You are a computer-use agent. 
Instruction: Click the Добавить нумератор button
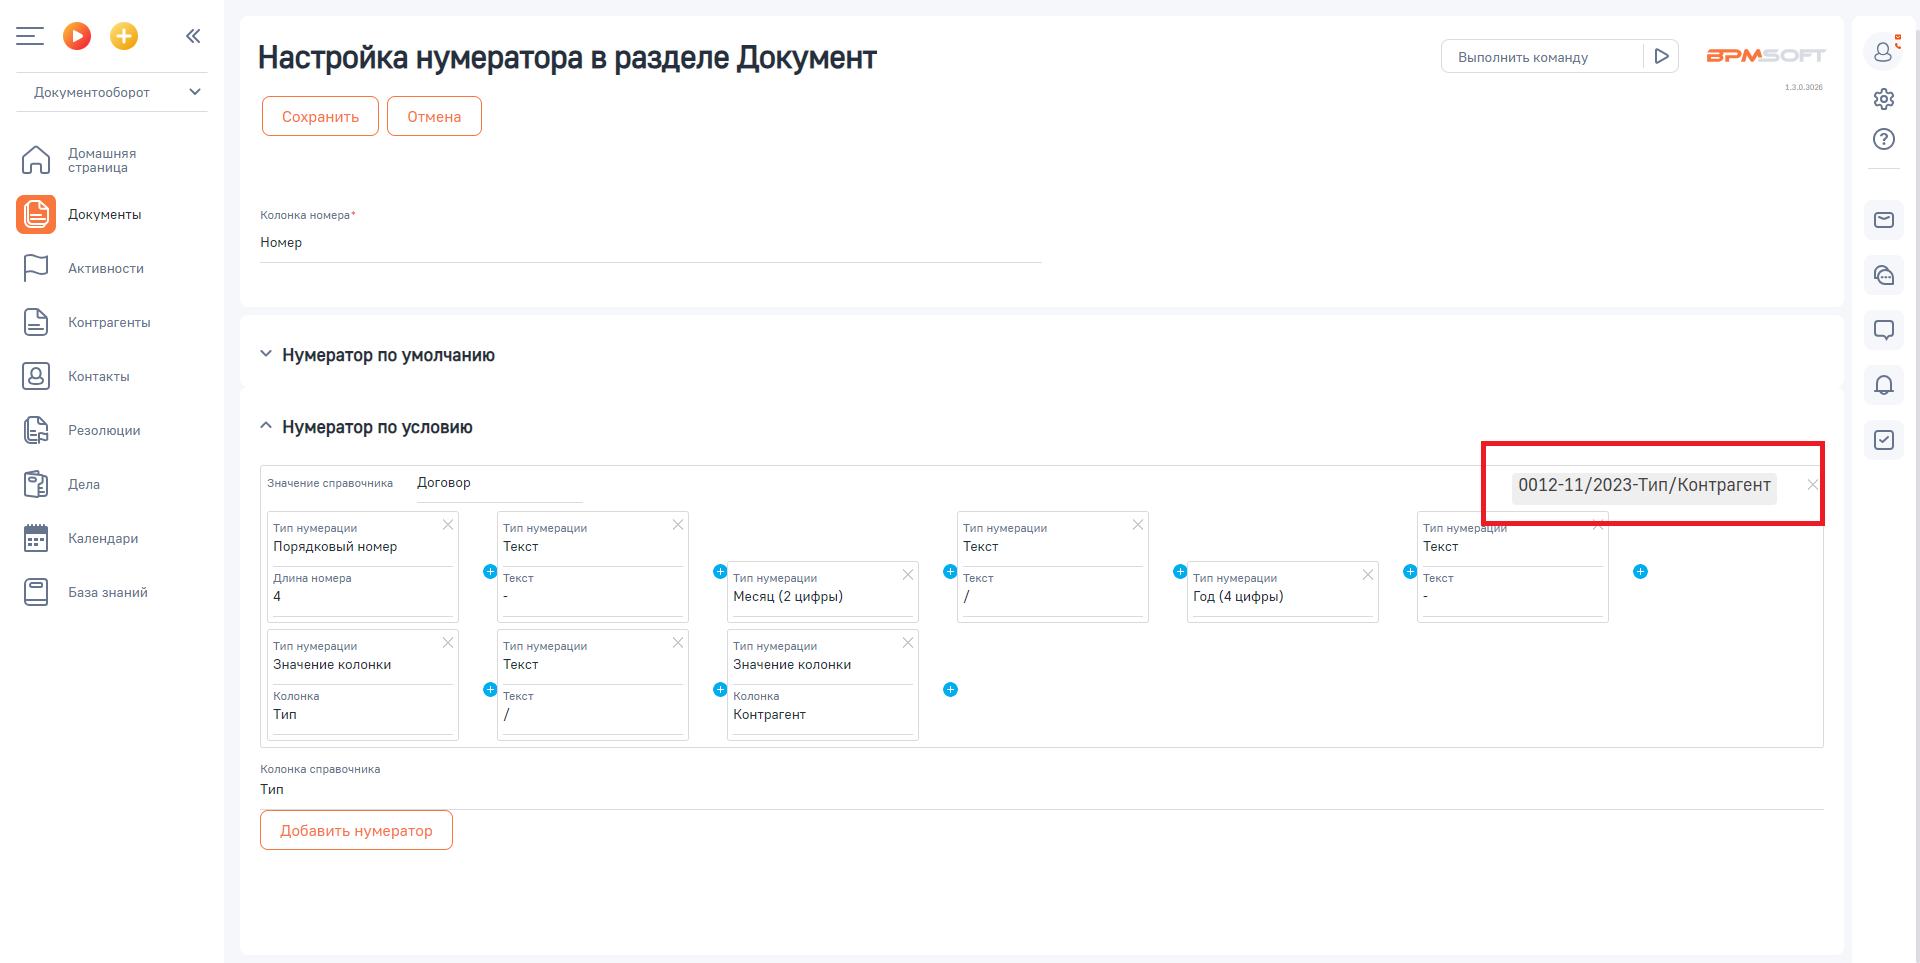point(356,830)
